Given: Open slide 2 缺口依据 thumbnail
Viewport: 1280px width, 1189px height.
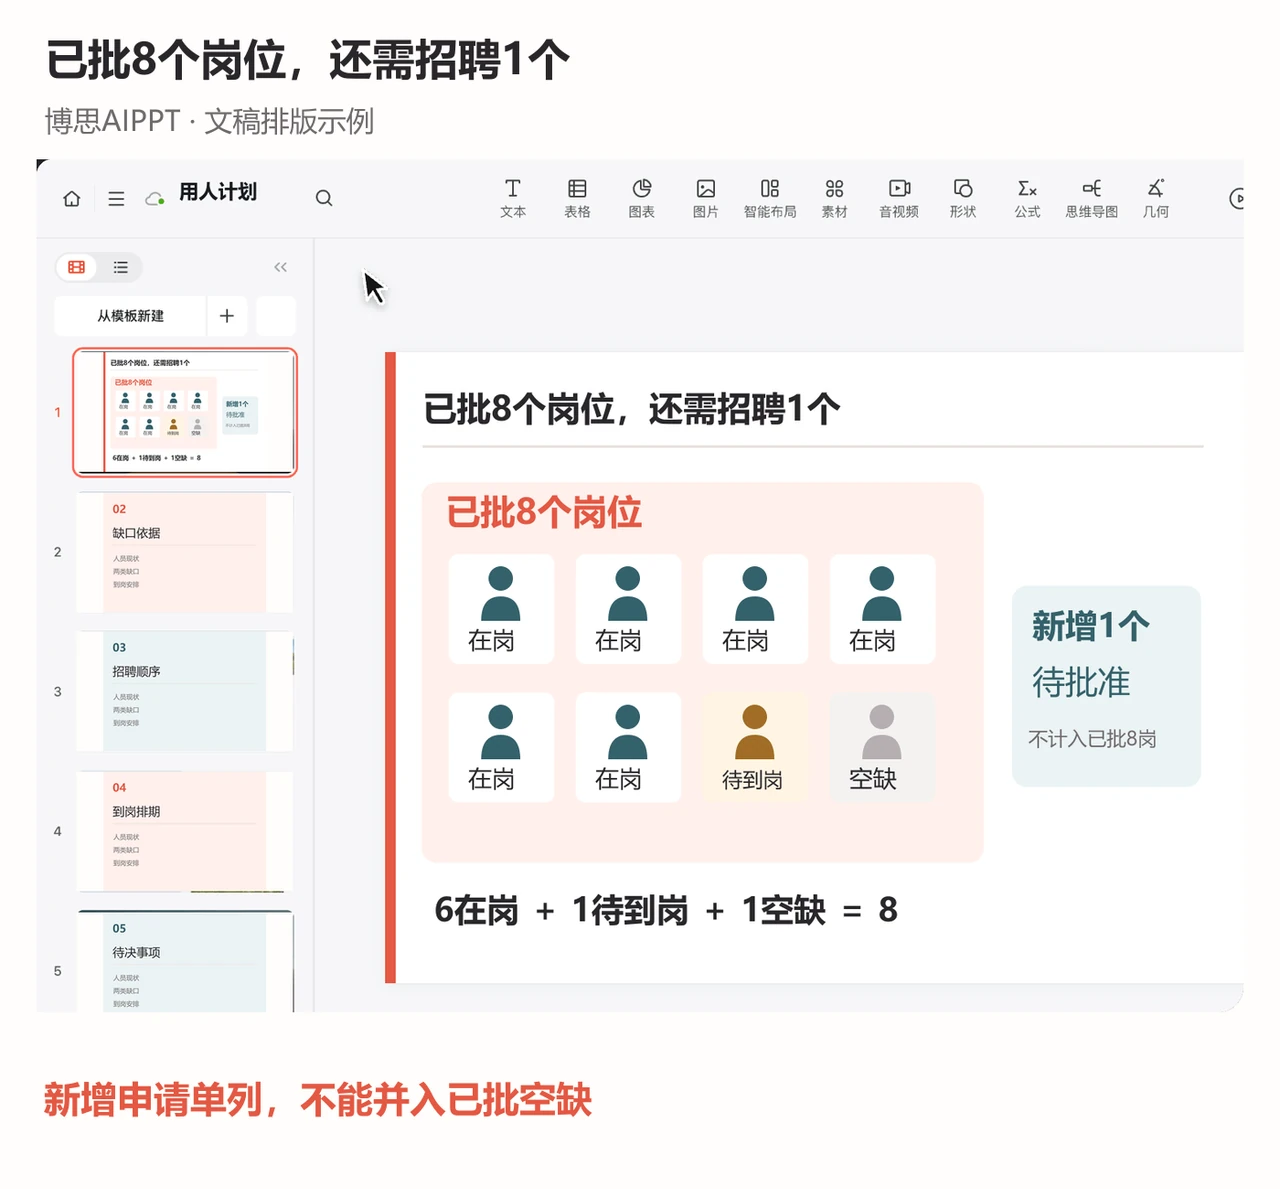Looking at the screenshot, I should click(185, 552).
